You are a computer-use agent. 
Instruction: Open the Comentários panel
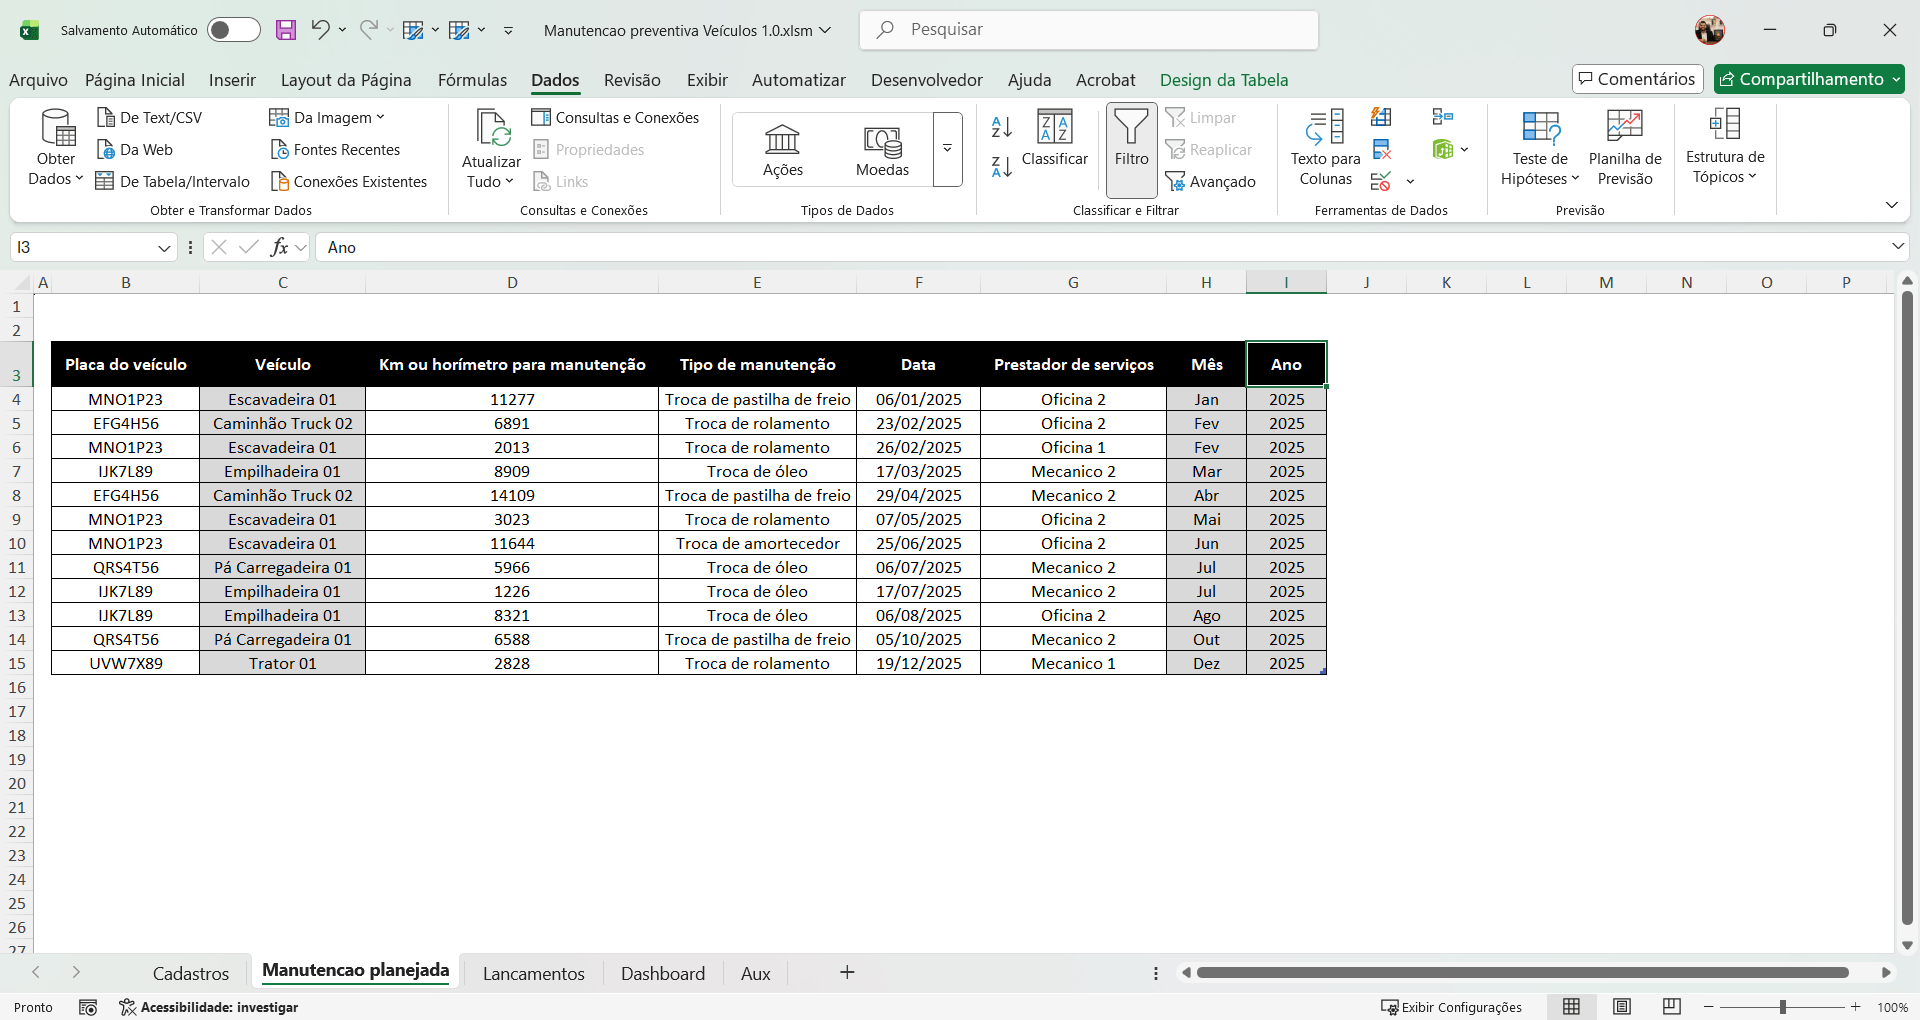(1636, 79)
